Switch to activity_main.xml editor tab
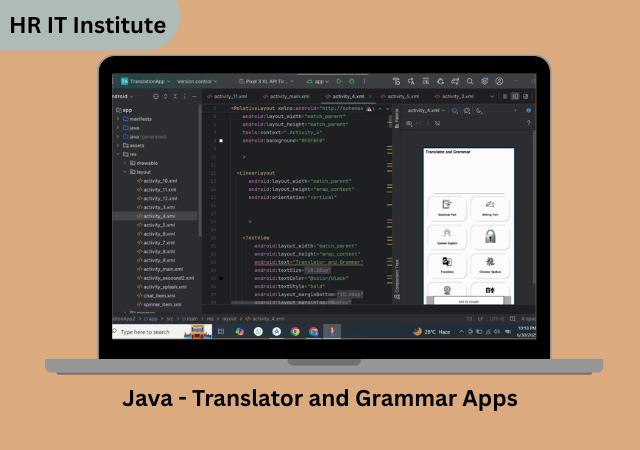This screenshot has height=450, width=640. click(x=286, y=96)
